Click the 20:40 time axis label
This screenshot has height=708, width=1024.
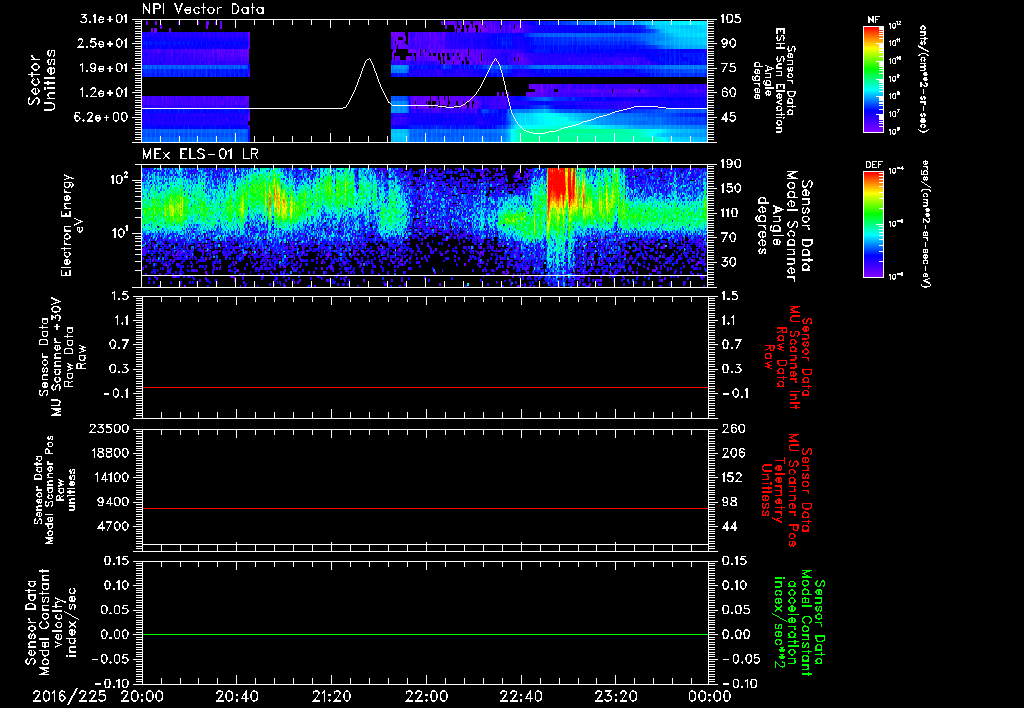tap(236, 697)
